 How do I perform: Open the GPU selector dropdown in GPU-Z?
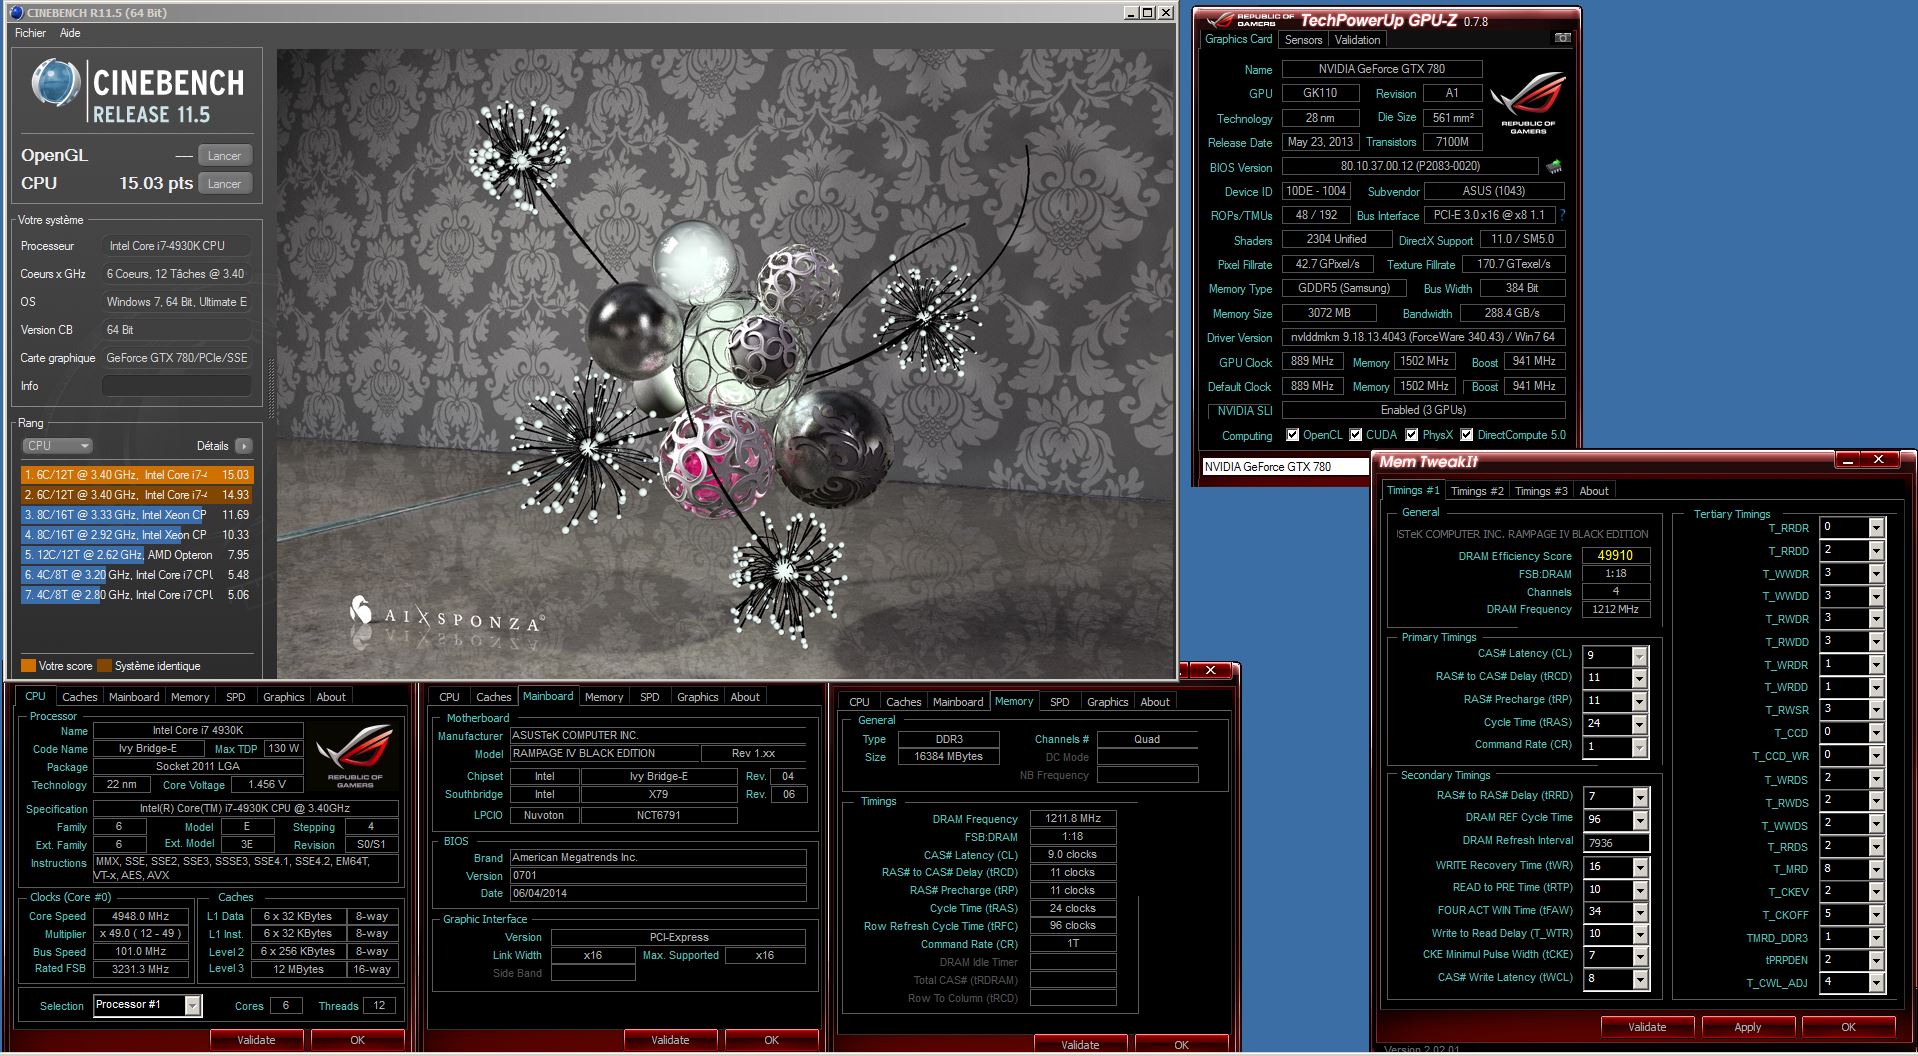pyautogui.click(x=1285, y=467)
